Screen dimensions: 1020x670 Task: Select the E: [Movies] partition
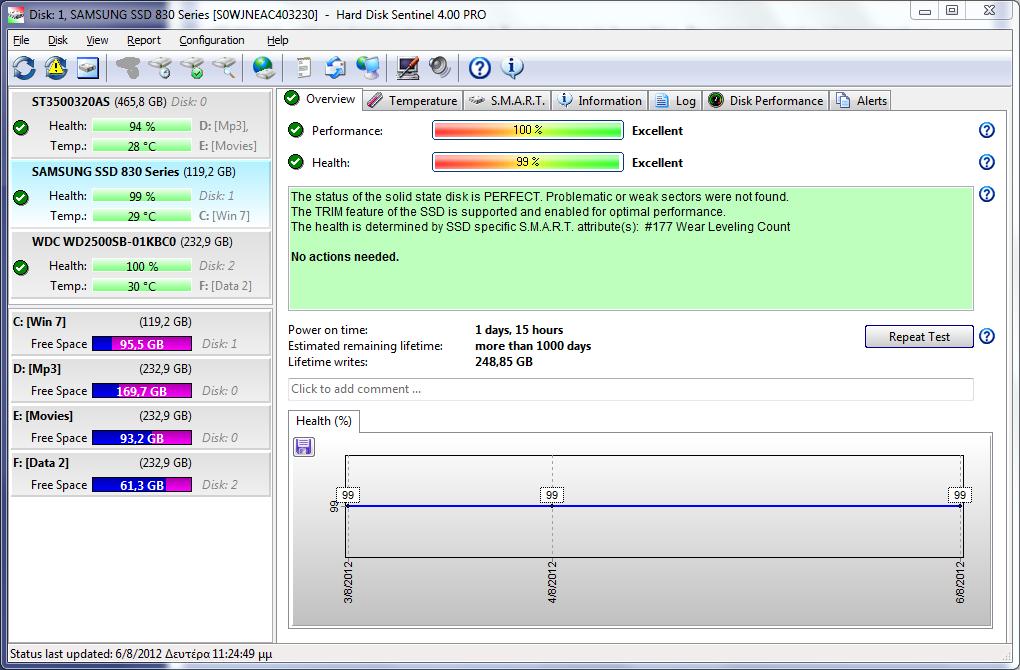pyautogui.click(x=141, y=427)
